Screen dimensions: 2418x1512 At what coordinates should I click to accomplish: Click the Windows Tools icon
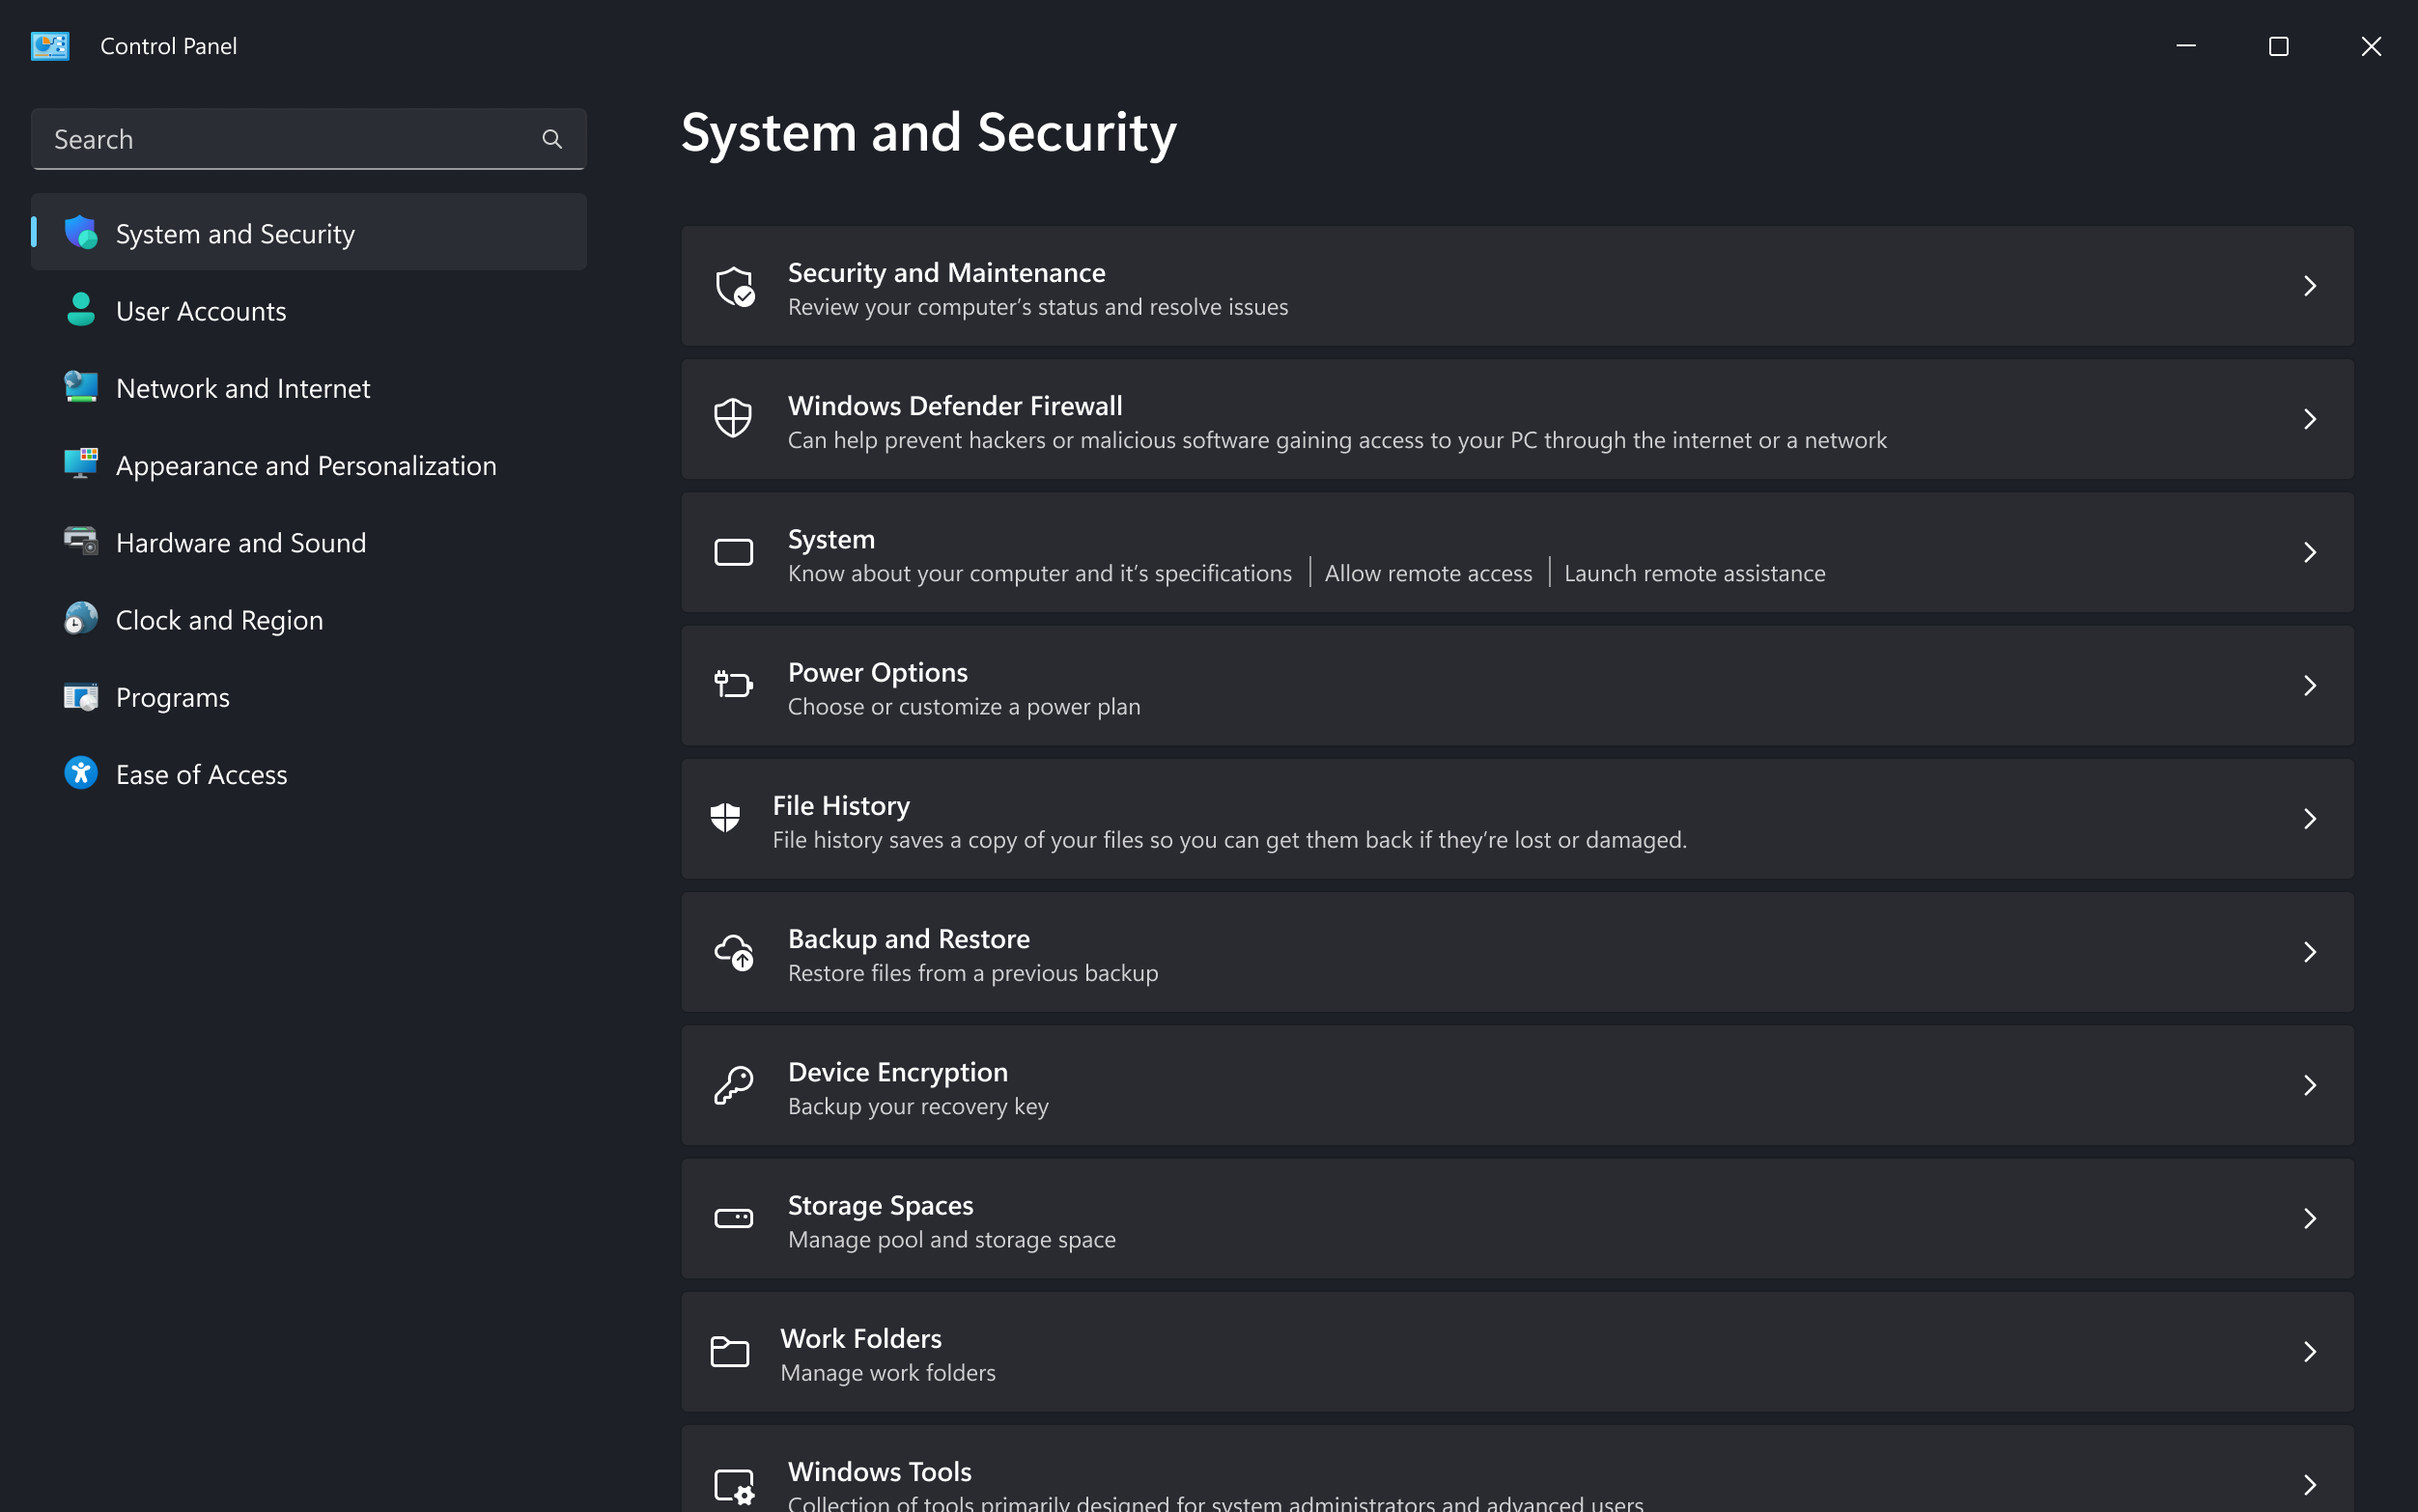(x=733, y=1484)
